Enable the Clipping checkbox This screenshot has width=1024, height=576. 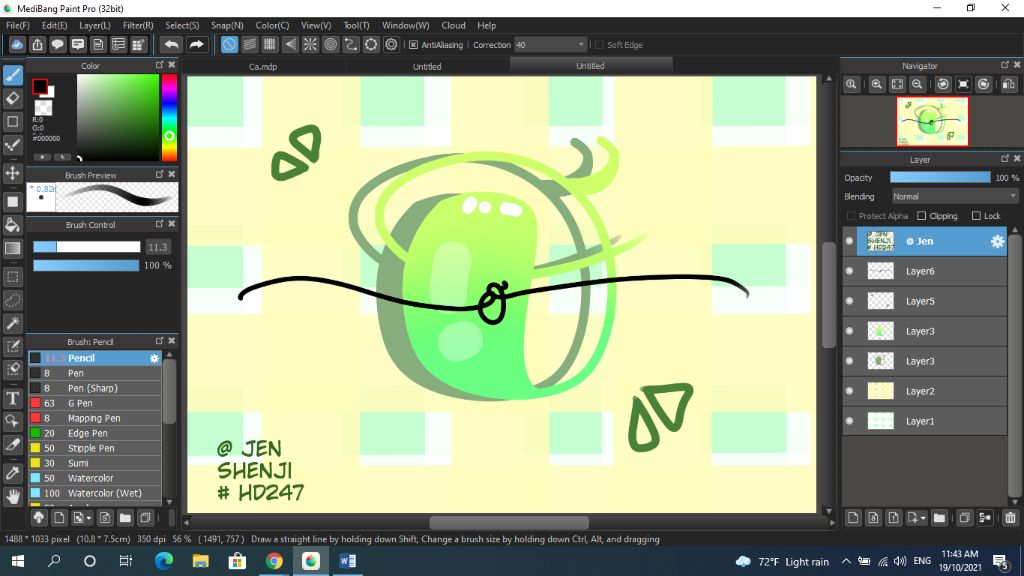921,216
